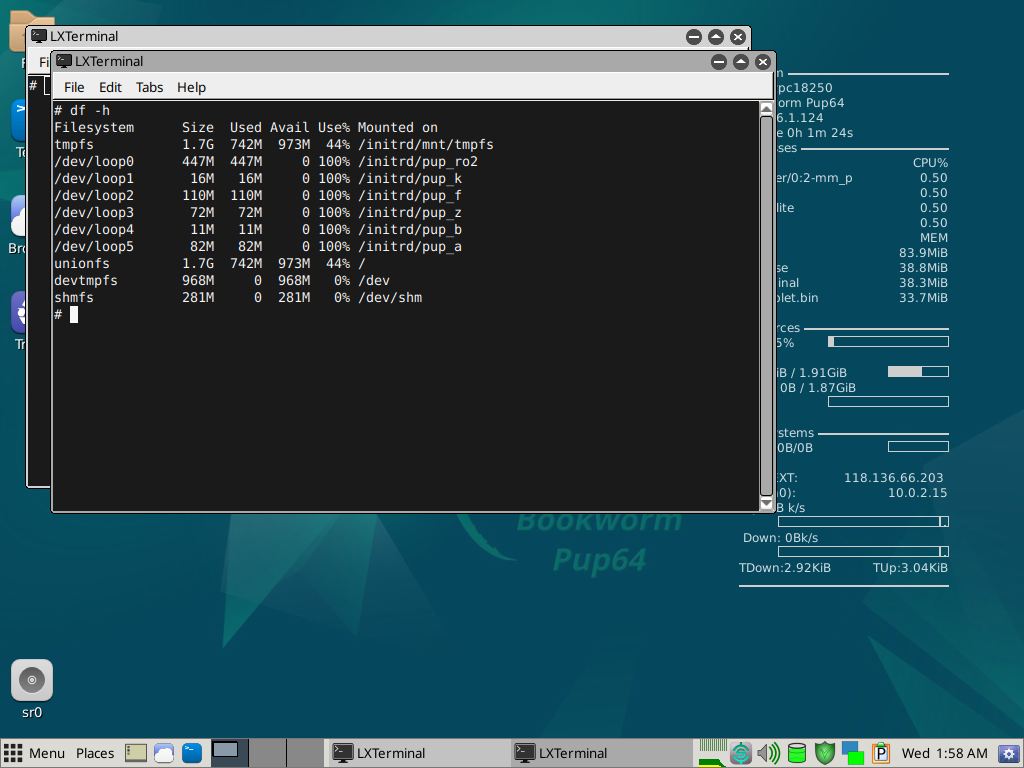The height and width of the screenshot is (768, 1024).
Task: Activate the second LXTerminal taskbar button
Action: (600, 753)
